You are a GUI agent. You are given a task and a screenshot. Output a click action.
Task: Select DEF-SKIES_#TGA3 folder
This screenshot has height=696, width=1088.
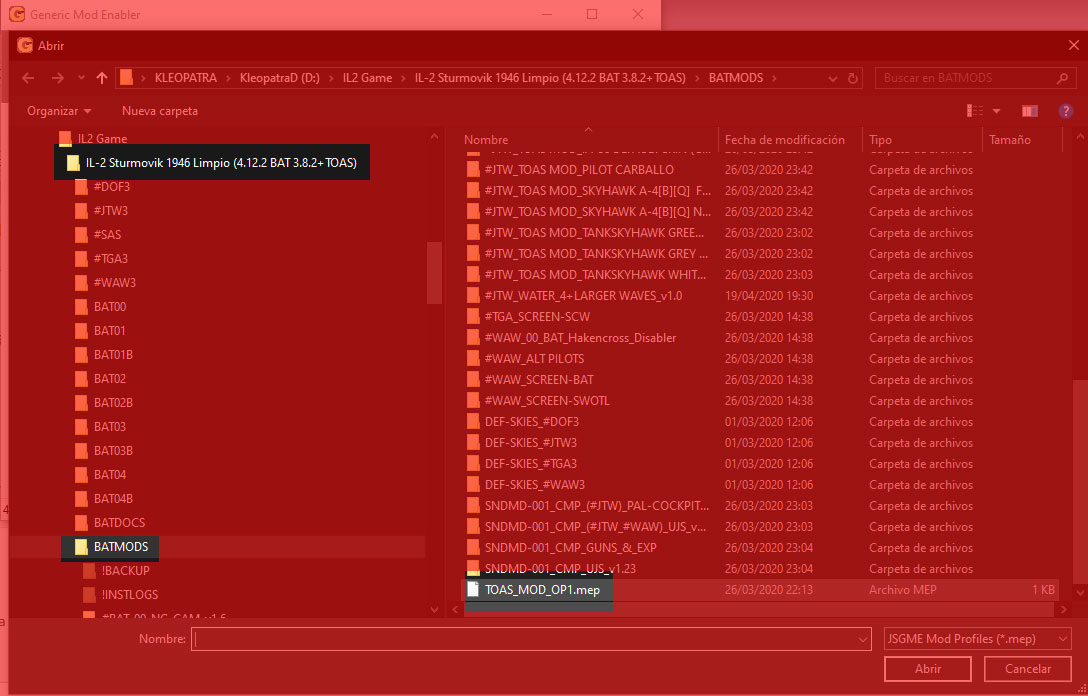[x=530, y=464]
